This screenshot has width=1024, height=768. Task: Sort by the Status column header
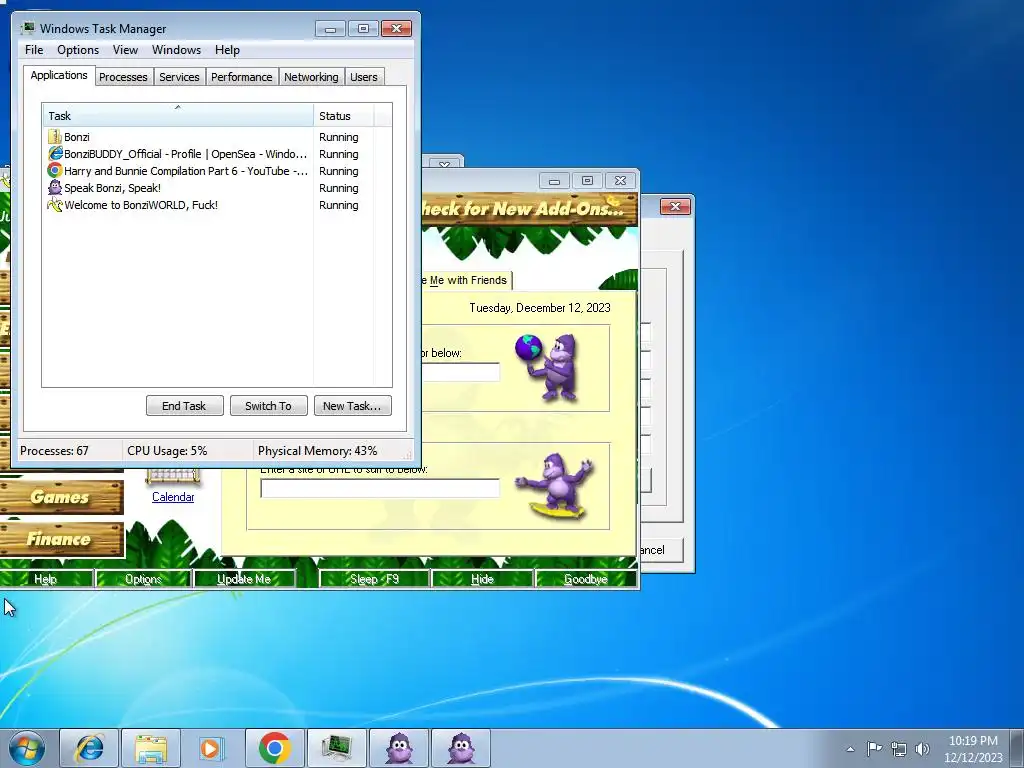[x=344, y=116]
